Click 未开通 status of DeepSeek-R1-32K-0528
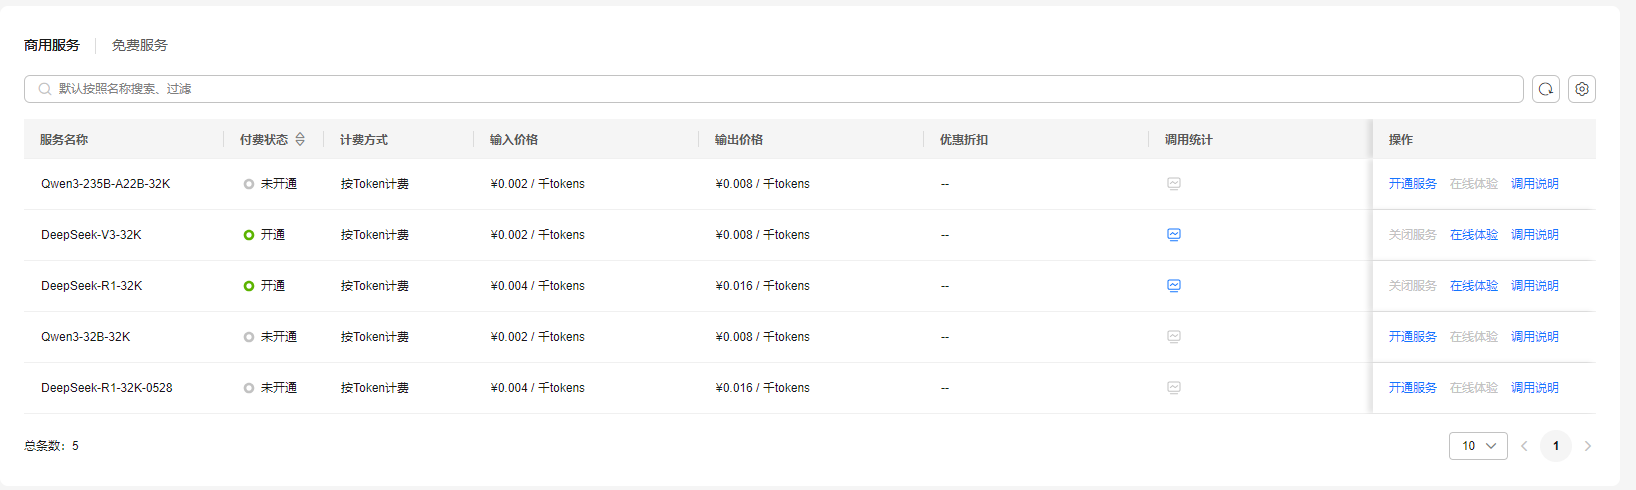The image size is (1636, 490). 270,388
